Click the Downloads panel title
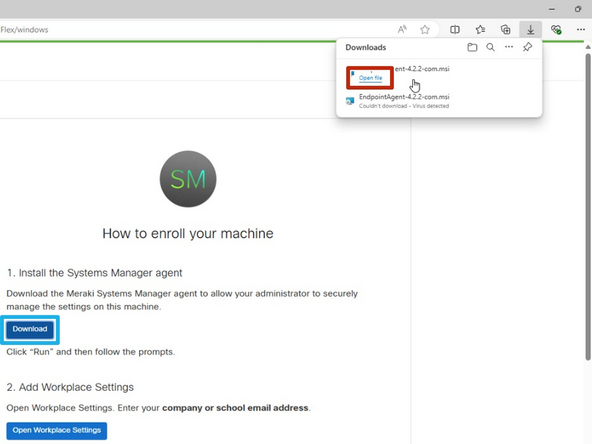Image resolution: width=592 pixels, height=444 pixels. coord(365,47)
